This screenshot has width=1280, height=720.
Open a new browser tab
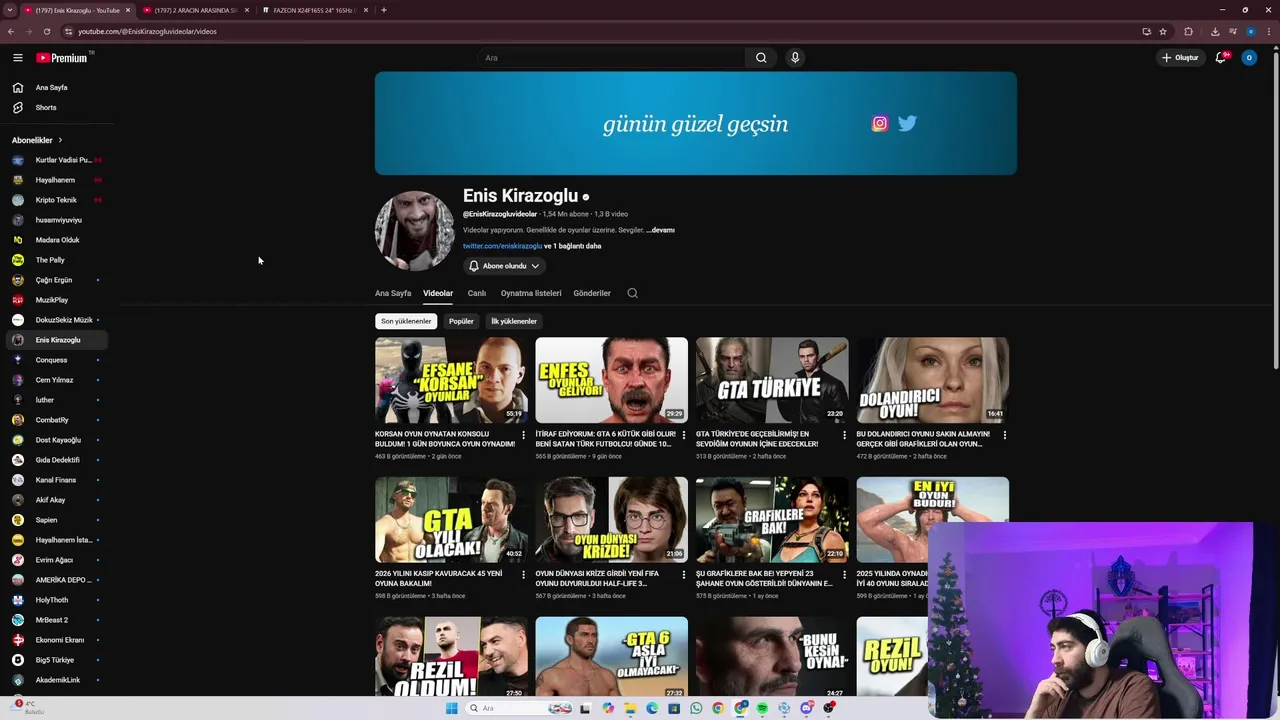[384, 10]
